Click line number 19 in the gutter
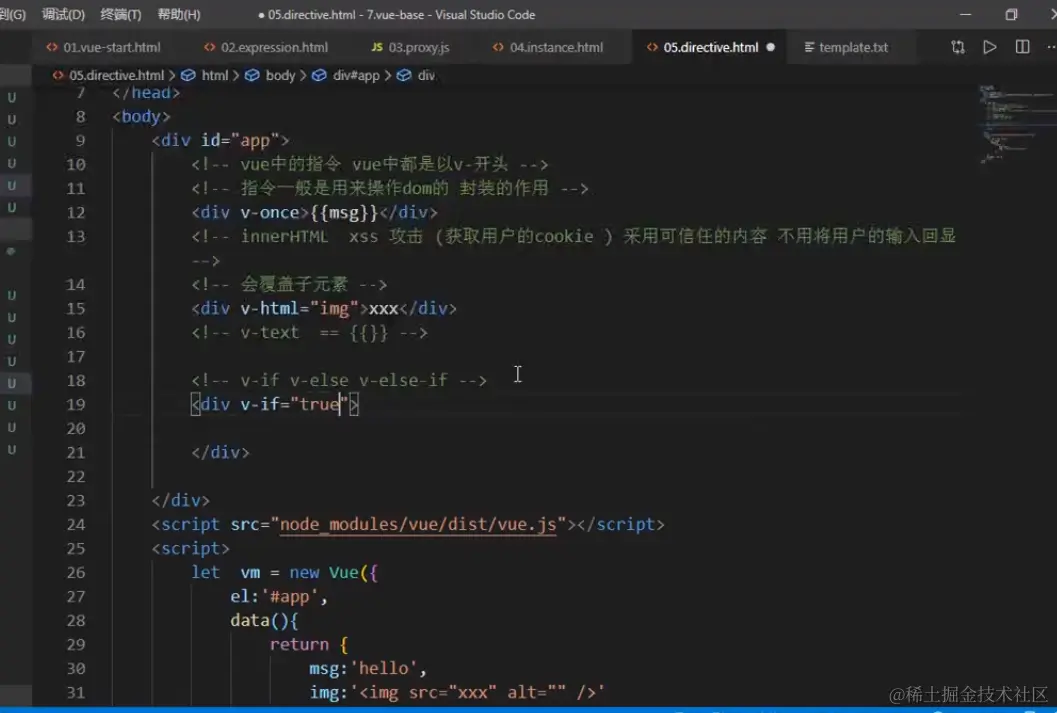This screenshot has height=713, width=1057. [76, 404]
